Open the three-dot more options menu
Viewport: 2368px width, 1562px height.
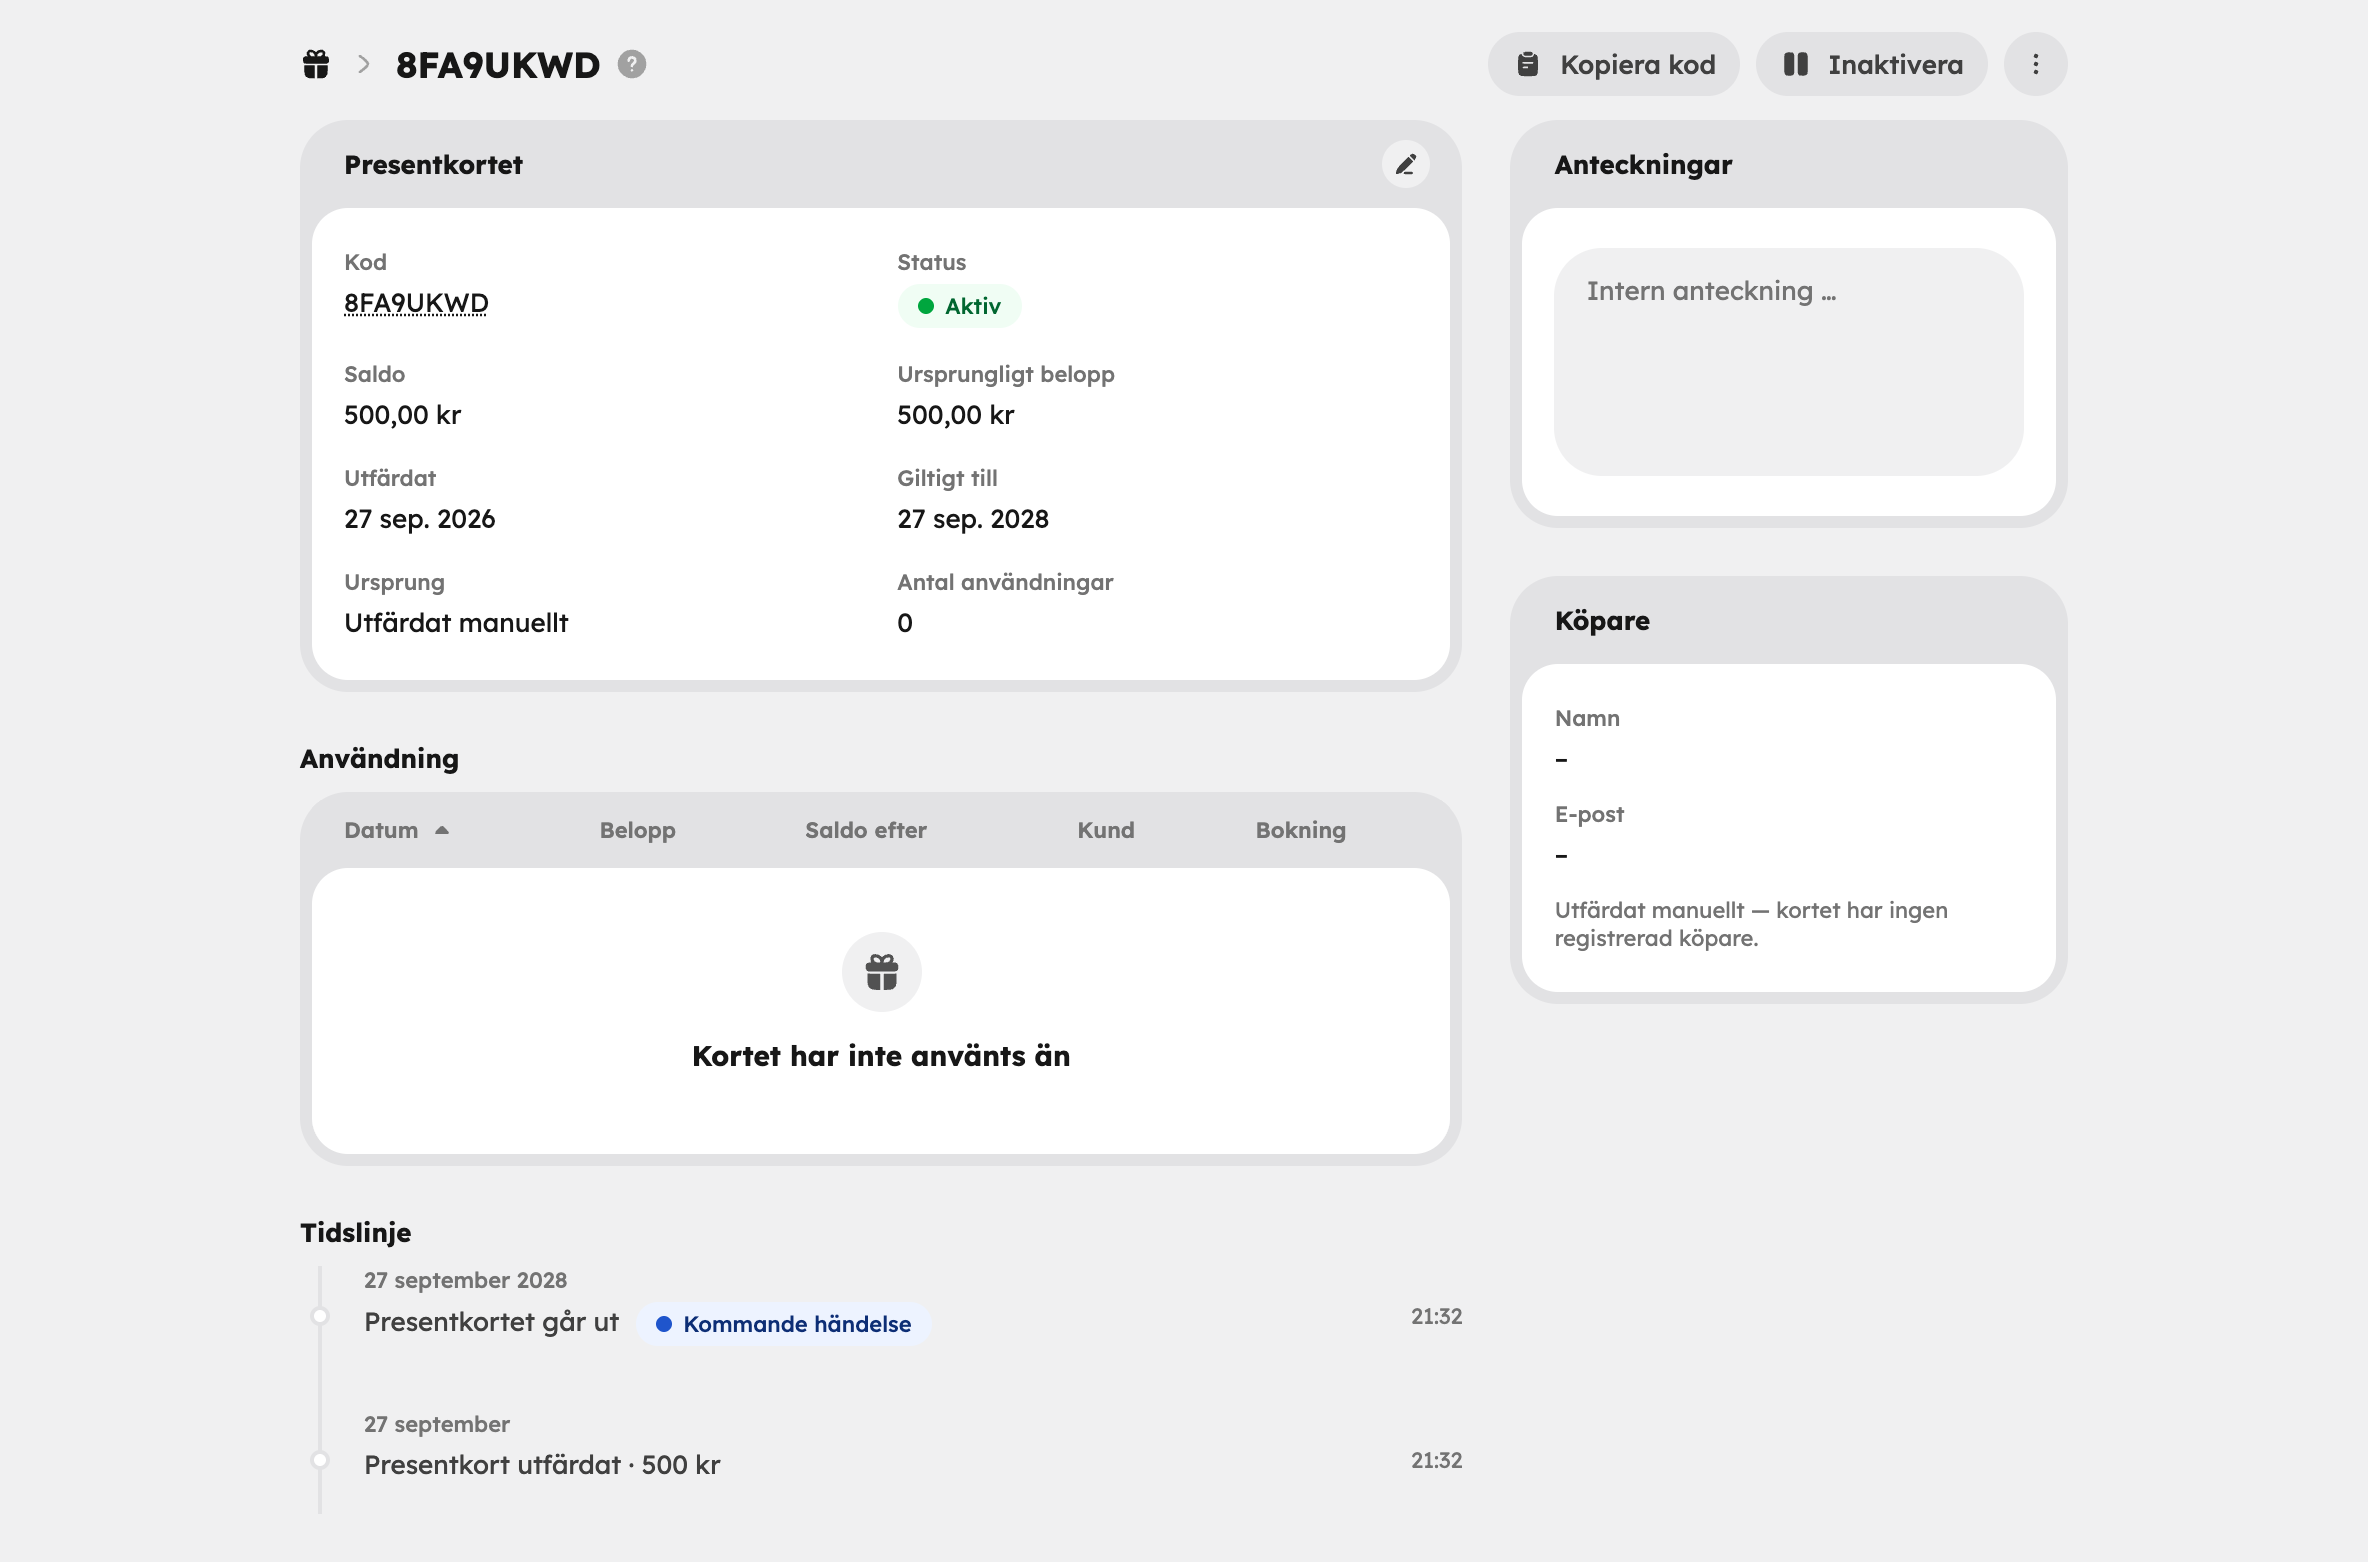point(2036,64)
